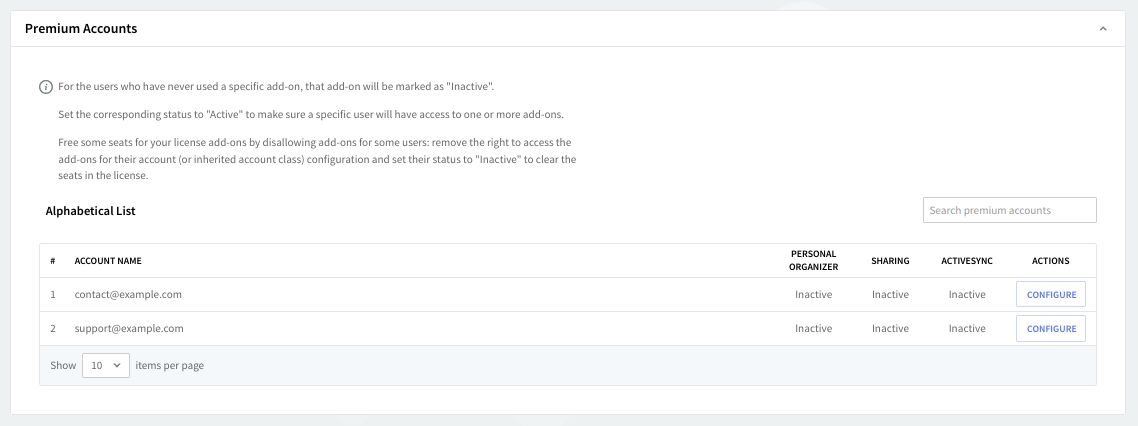Select the contact@example.com account name

pyautogui.click(x=128, y=295)
